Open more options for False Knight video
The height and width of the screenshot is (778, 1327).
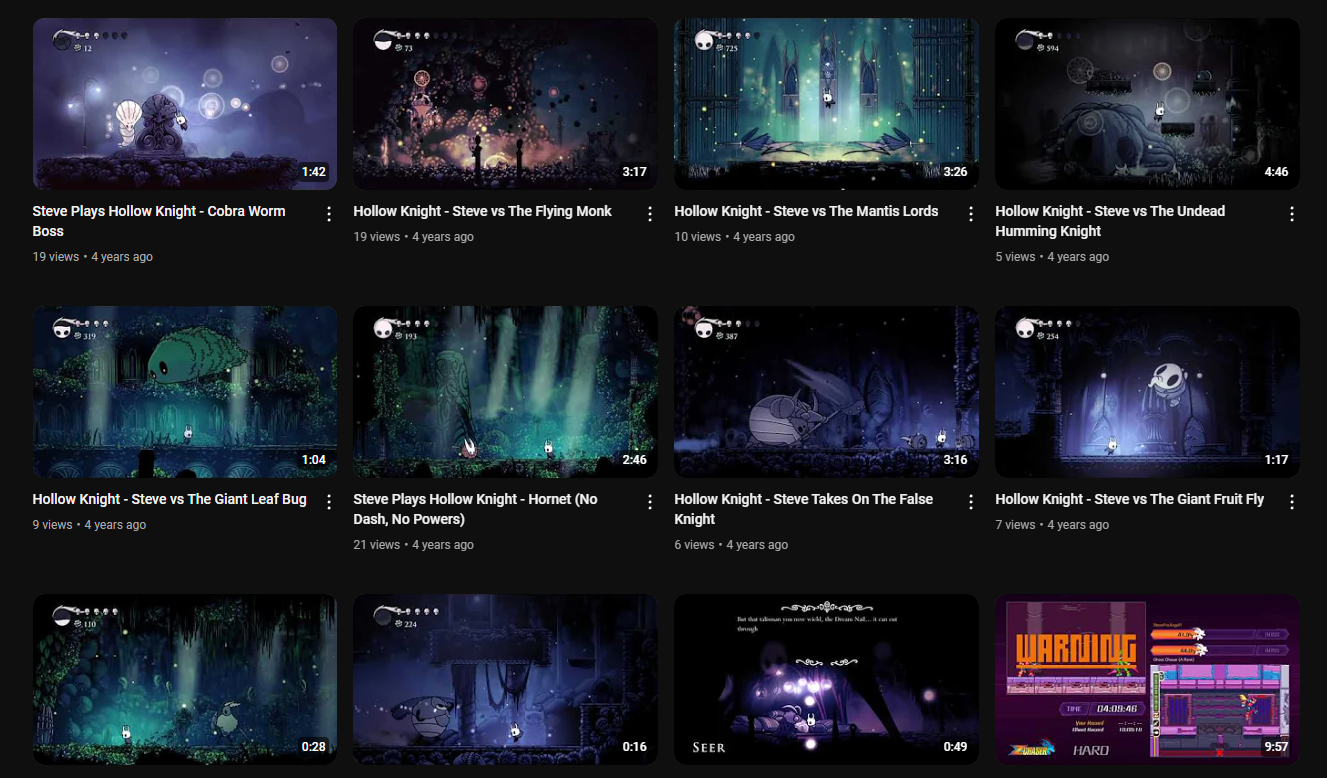(971, 502)
